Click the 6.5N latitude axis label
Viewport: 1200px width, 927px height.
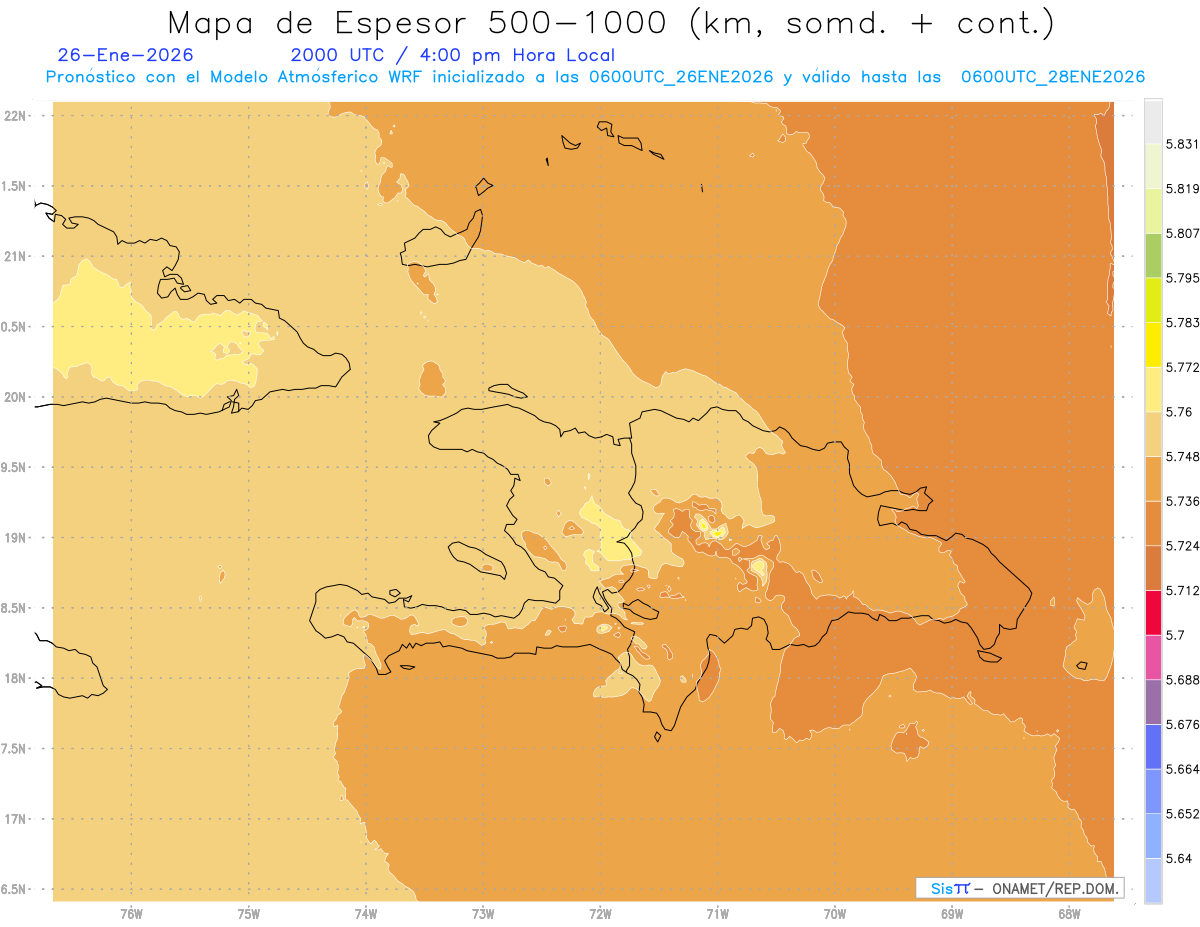[14, 889]
